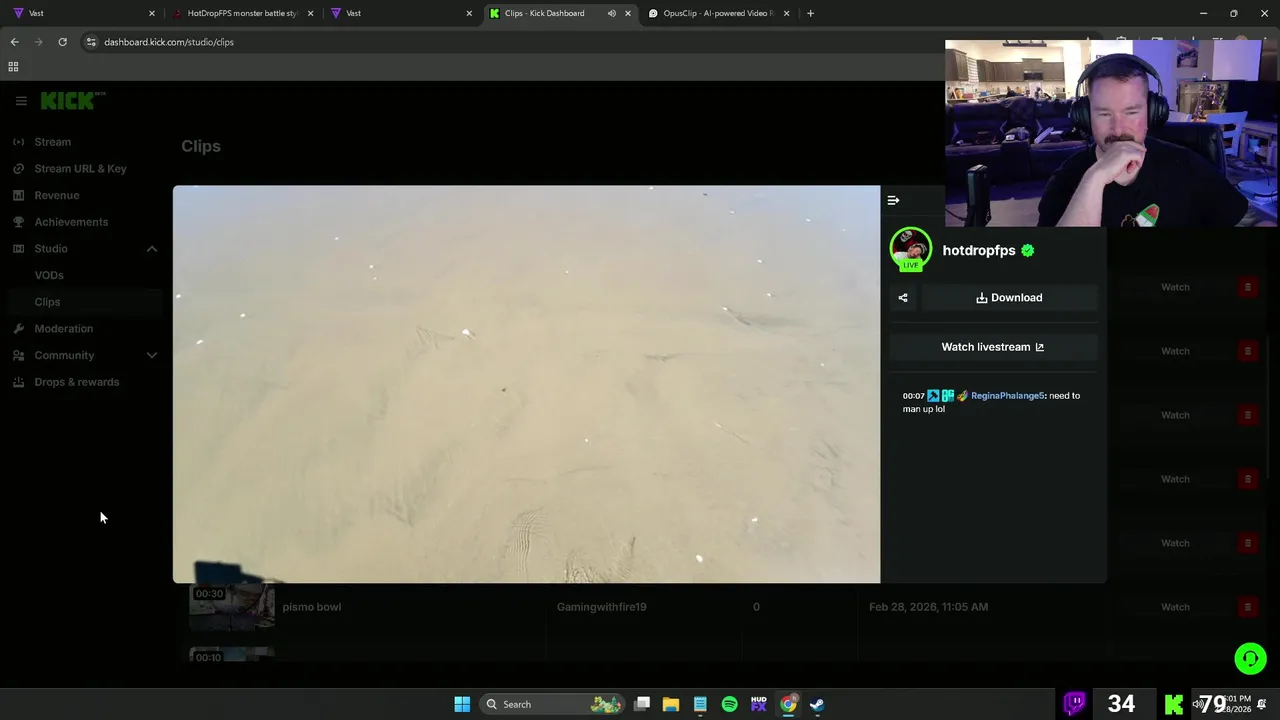Open the Moderation page
Viewport: 1280px width, 720px height.
64,329
